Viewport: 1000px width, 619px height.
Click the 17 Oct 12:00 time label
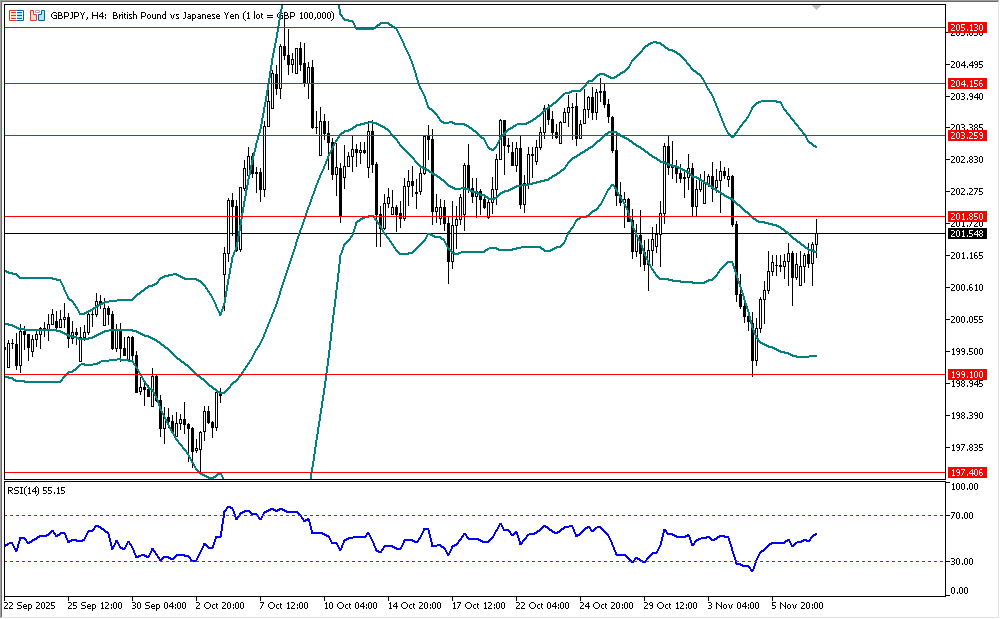click(x=478, y=606)
